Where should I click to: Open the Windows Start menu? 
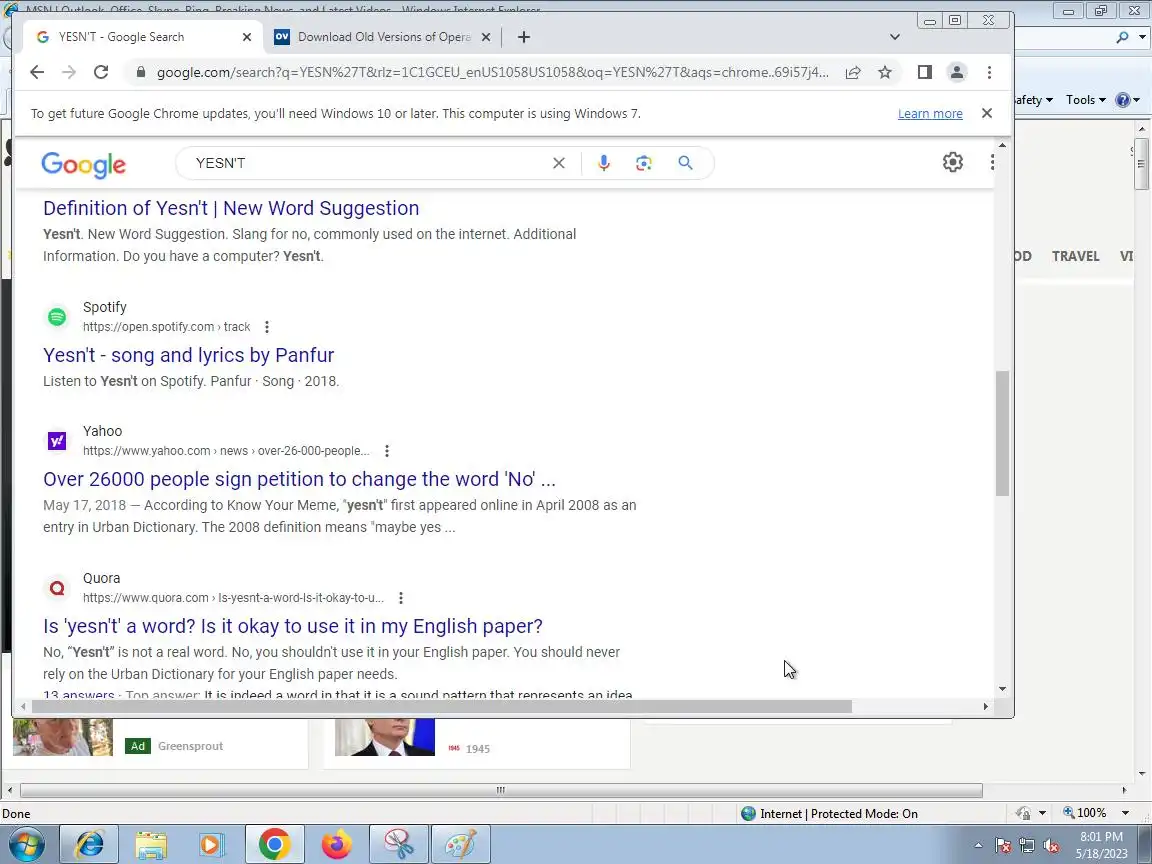click(x=26, y=844)
